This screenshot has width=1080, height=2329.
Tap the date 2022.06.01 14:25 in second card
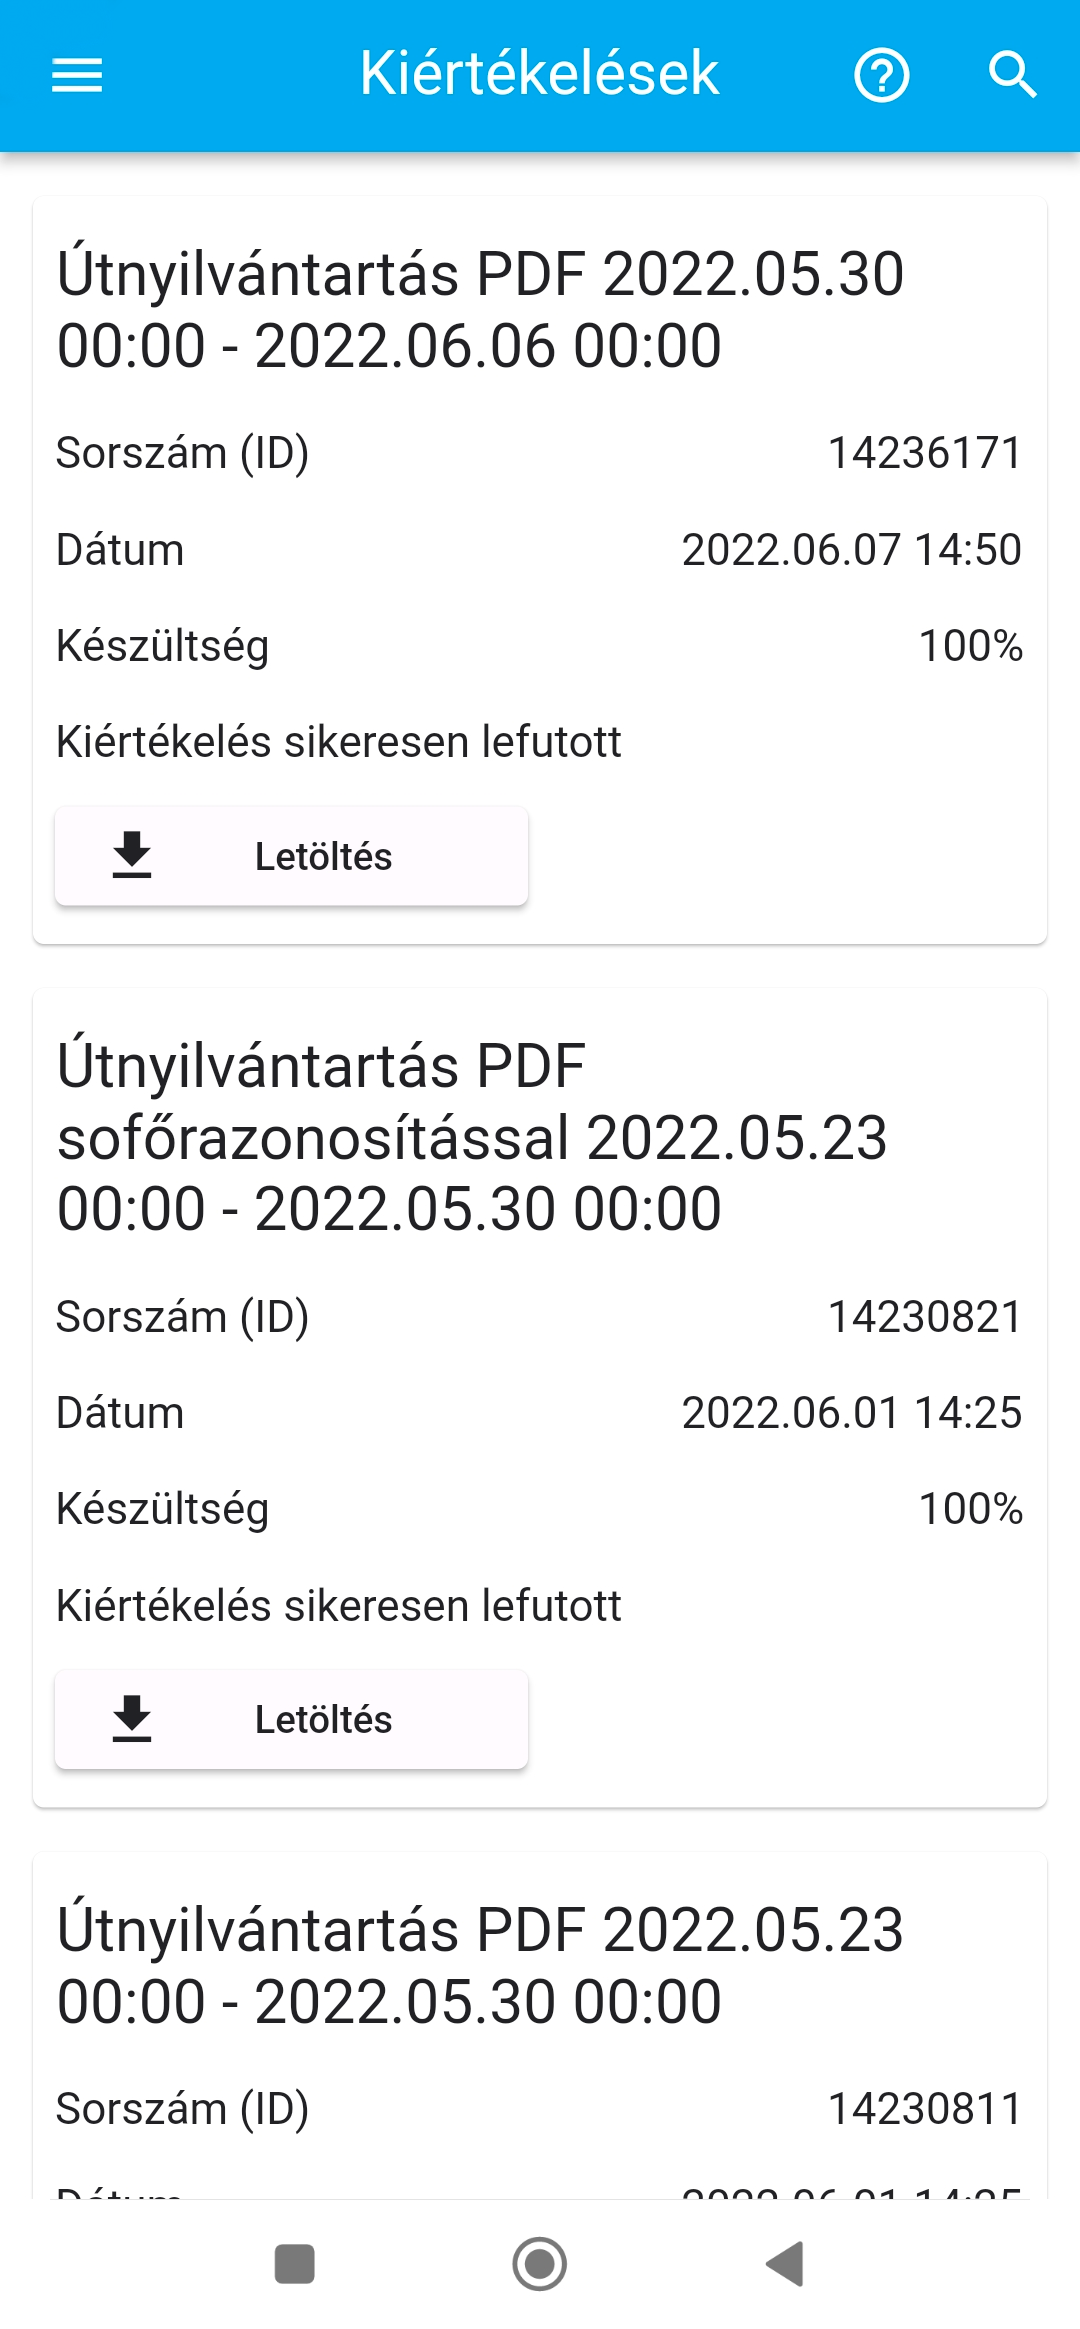[x=851, y=1413]
